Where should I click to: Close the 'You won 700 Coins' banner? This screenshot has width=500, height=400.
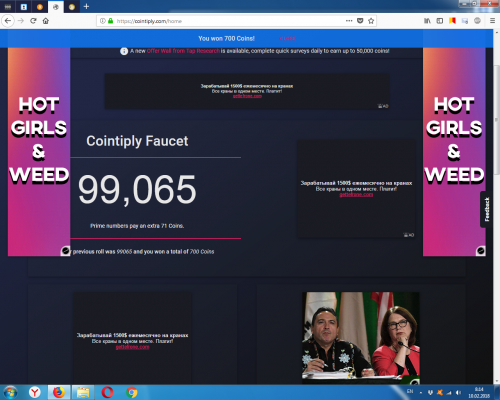click(287, 39)
